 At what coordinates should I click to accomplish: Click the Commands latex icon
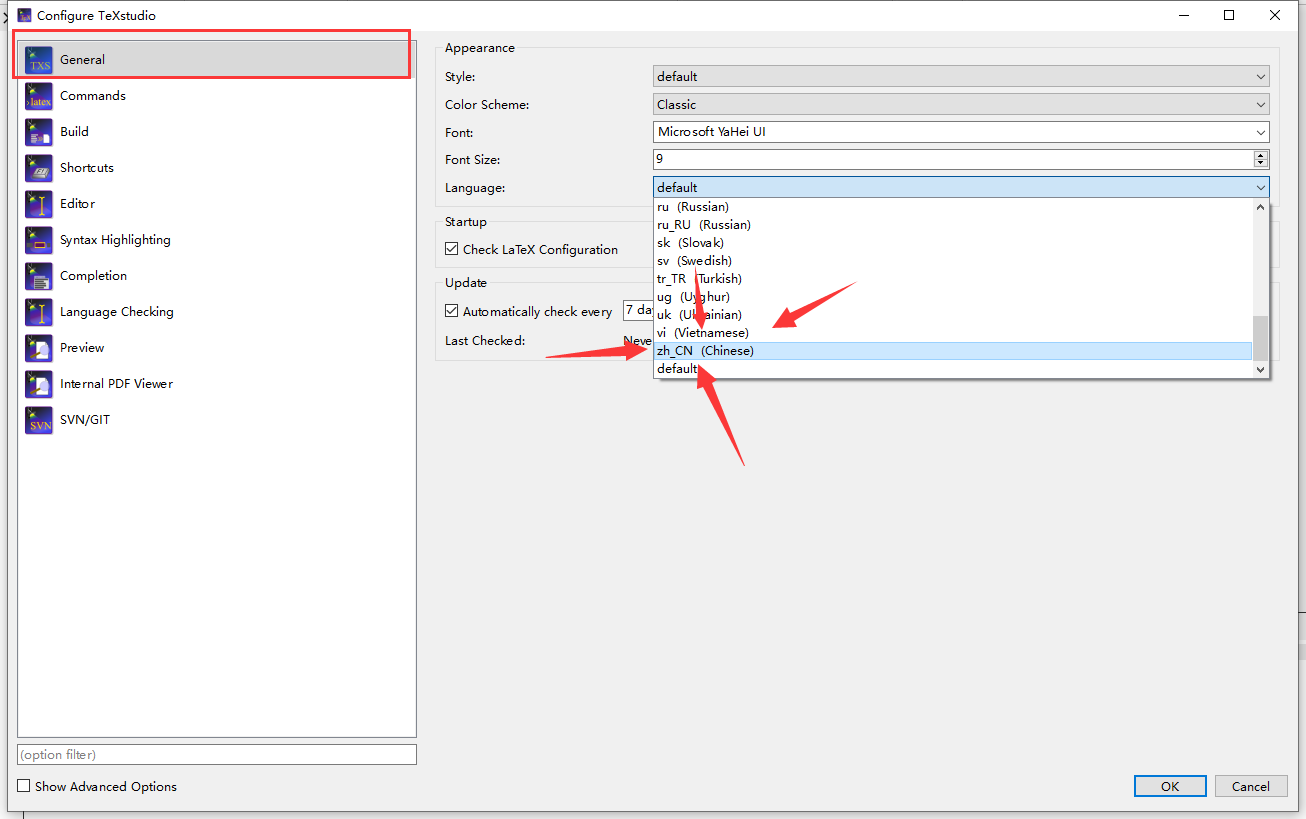click(x=39, y=96)
